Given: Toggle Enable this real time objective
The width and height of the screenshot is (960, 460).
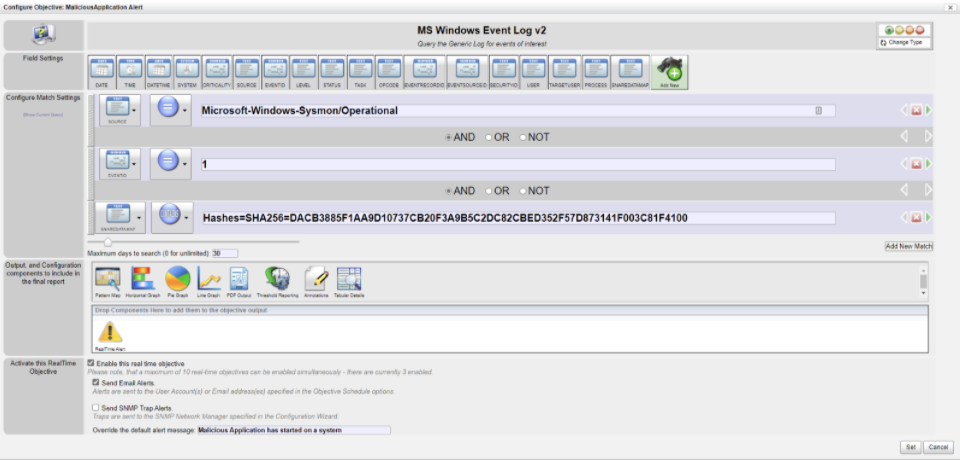Looking at the screenshot, I should 91,363.
